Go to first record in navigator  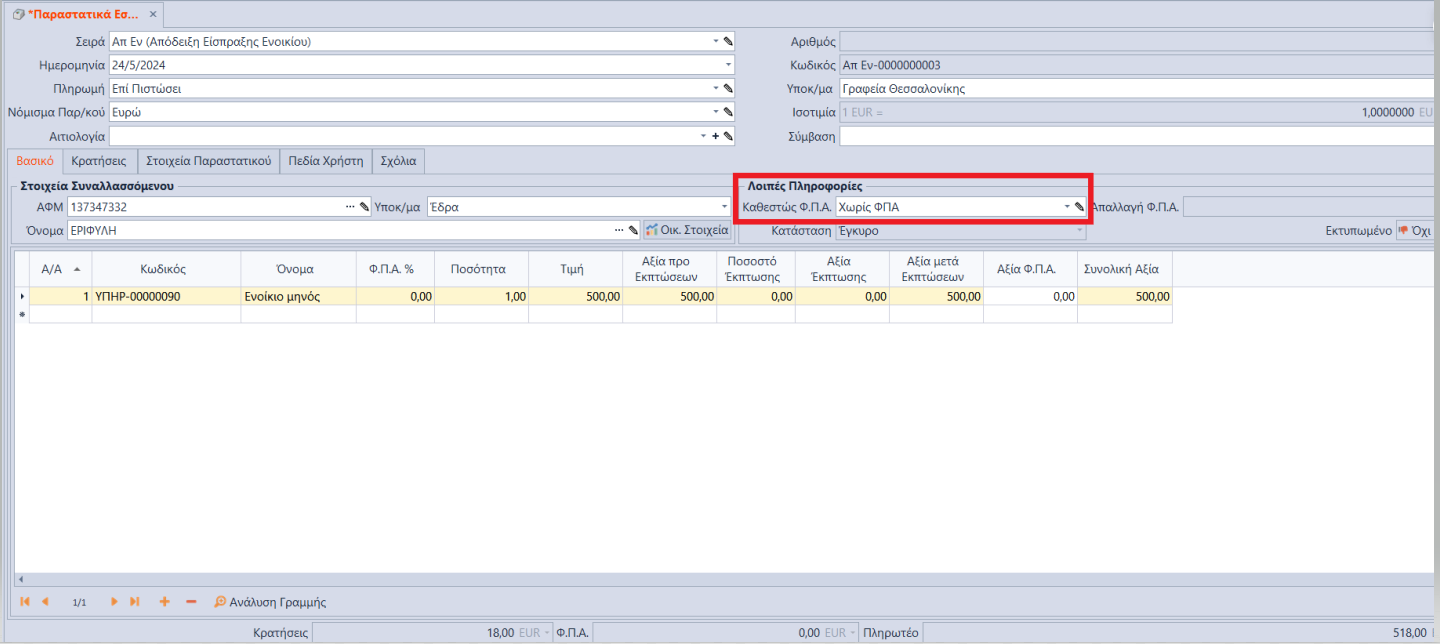(x=25, y=602)
